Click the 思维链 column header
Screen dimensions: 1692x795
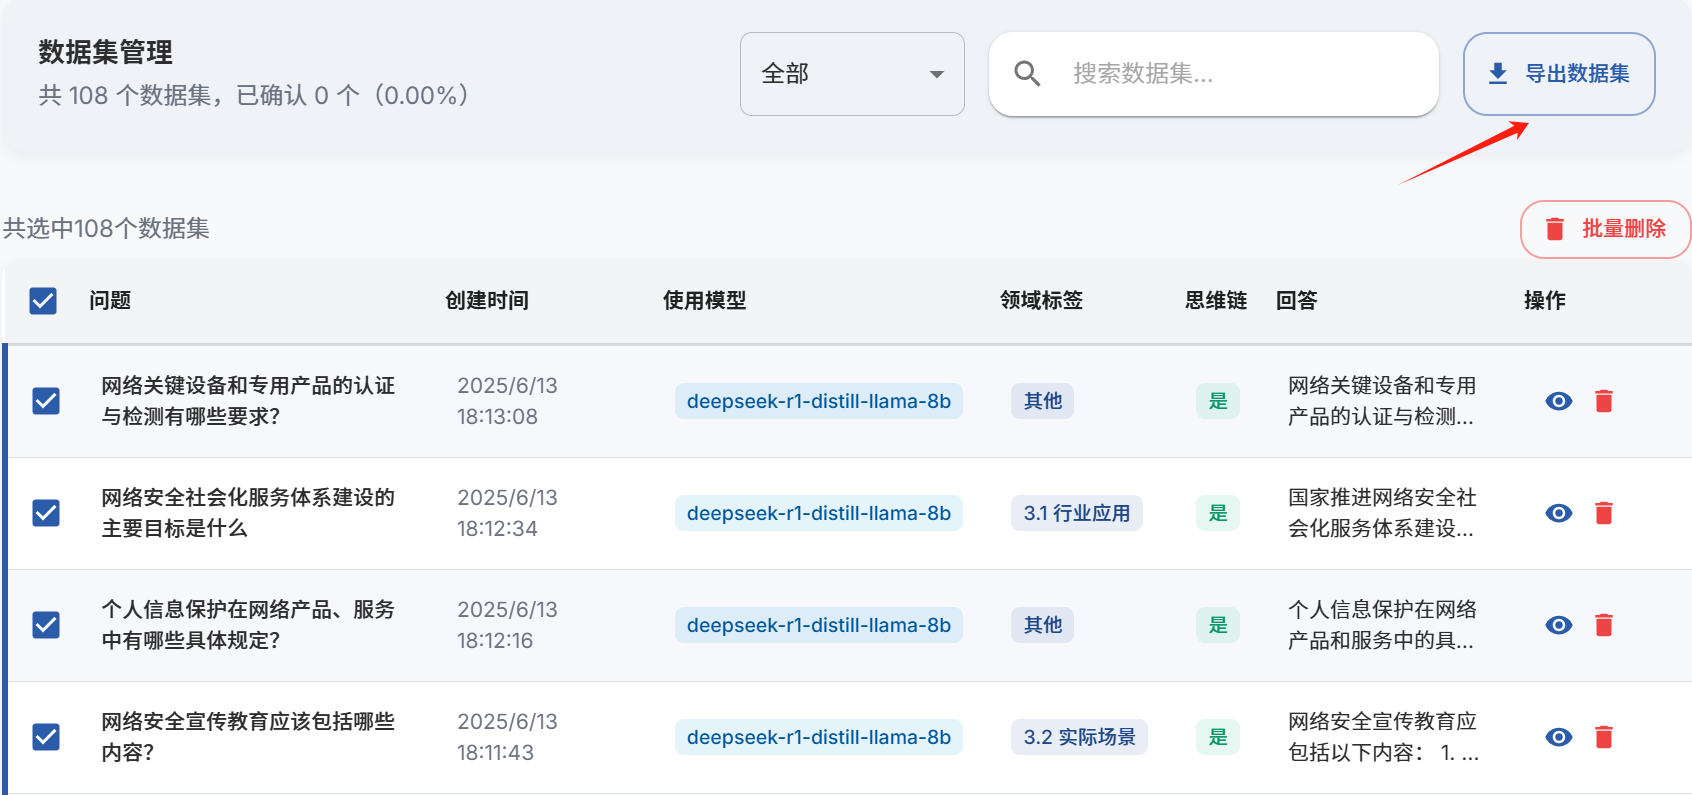1216,301
